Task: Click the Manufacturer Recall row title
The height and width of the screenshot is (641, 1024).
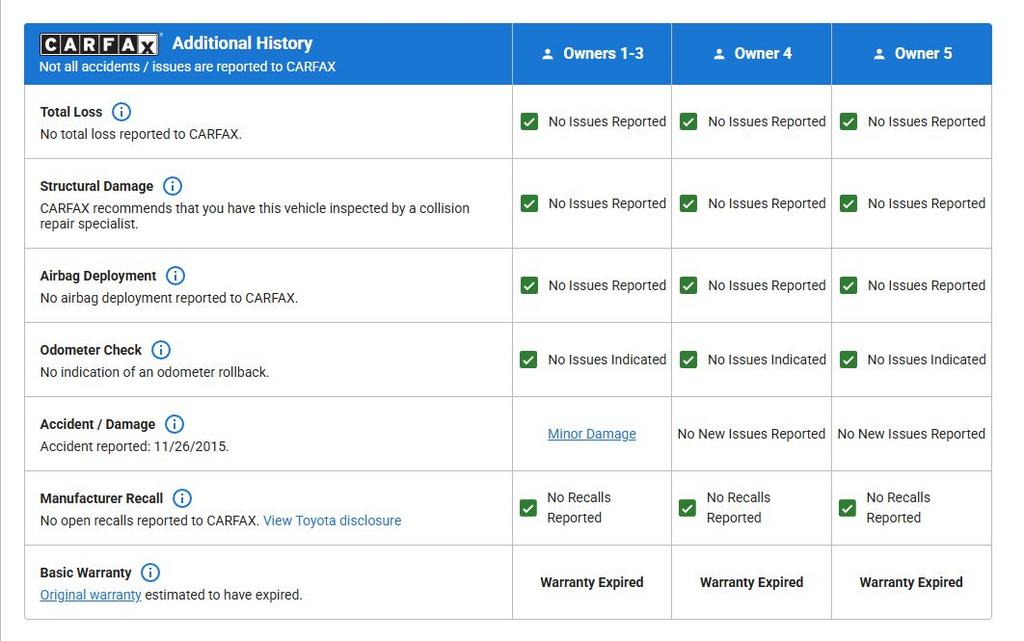Action: pyautogui.click(x=101, y=499)
